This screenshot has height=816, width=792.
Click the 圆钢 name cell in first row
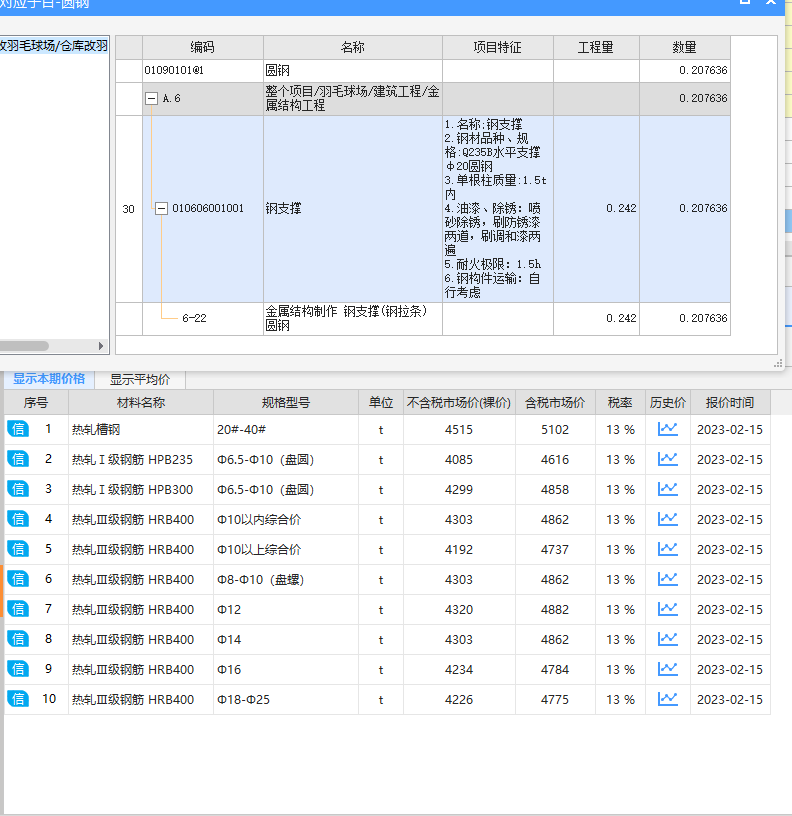(x=353, y=70)
